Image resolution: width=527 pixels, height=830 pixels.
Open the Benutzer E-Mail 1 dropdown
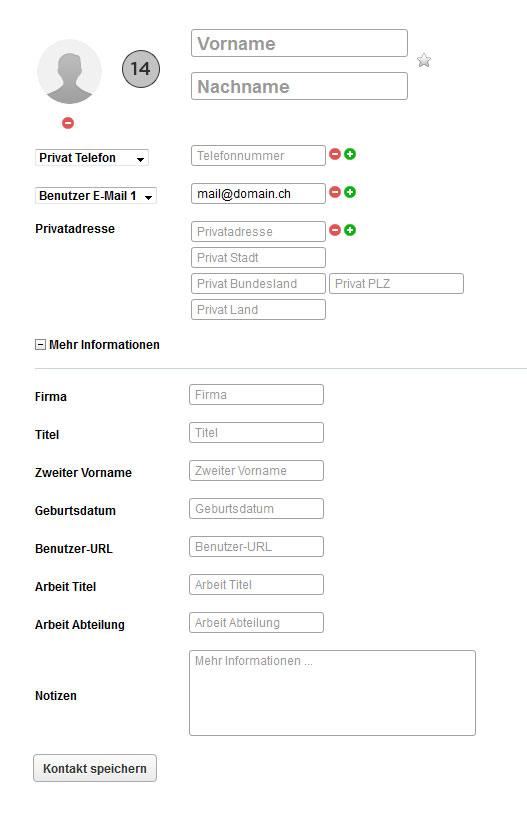pos(96,196)
